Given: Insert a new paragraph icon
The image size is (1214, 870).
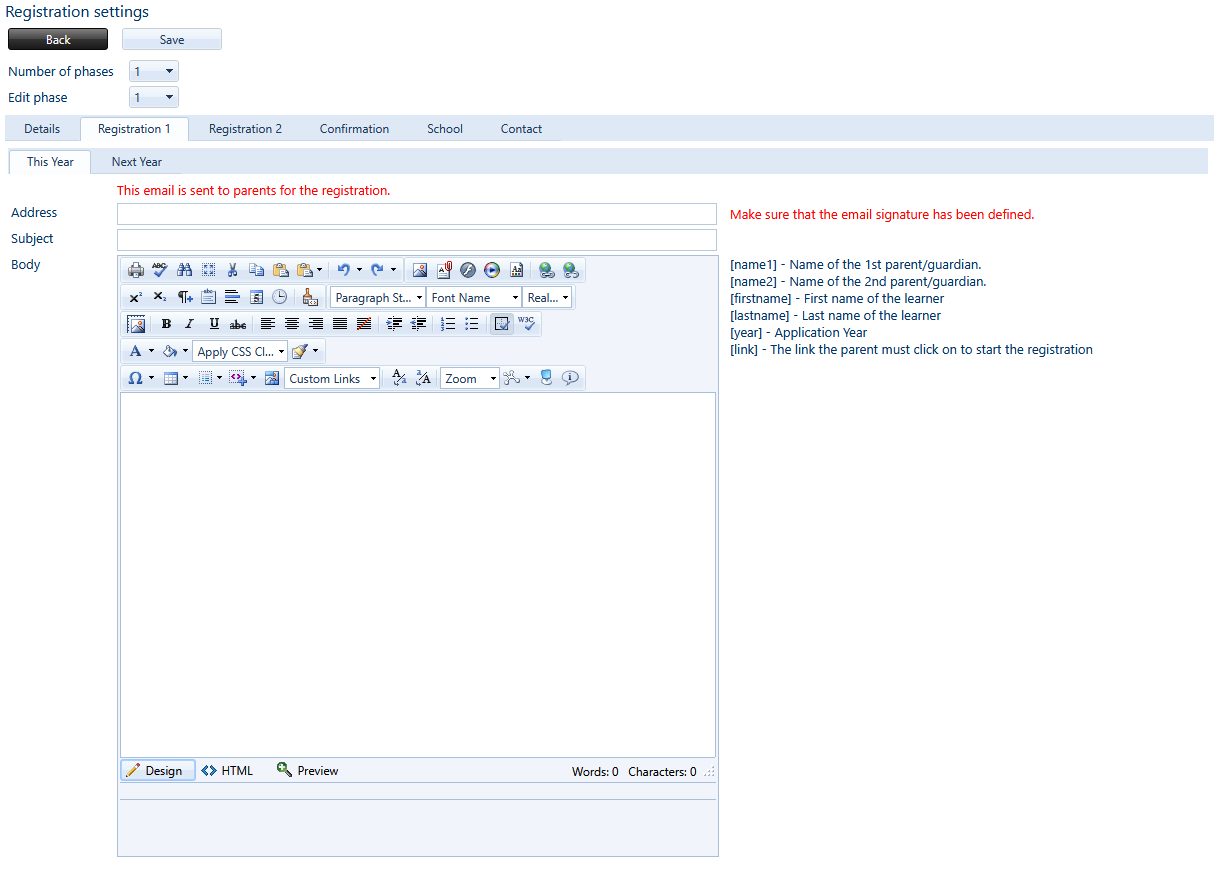Looking at the screenshot, I should click(x=184, y=297).
